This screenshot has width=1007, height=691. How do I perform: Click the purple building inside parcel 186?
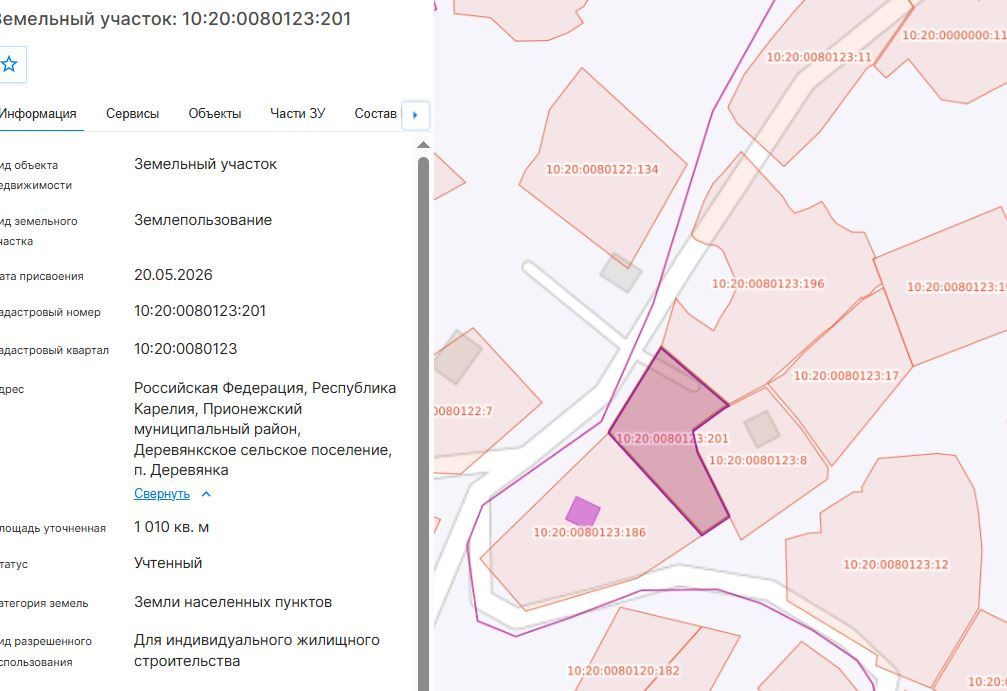(x=582, y=512)
